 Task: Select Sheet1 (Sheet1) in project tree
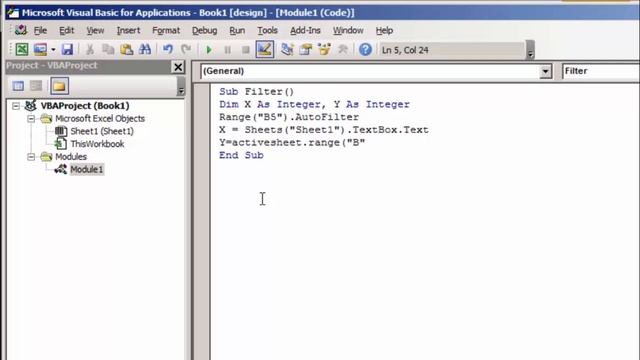coord(102,131)
